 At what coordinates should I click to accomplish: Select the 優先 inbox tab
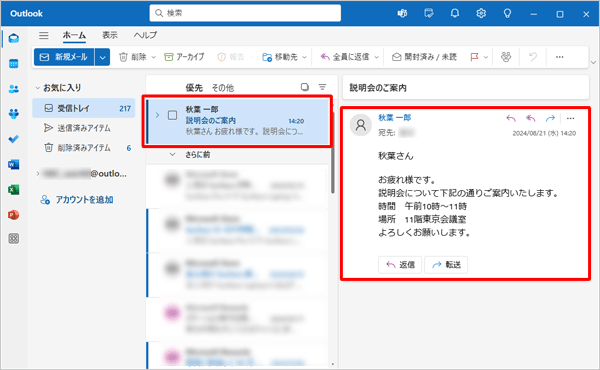point(194,88)
